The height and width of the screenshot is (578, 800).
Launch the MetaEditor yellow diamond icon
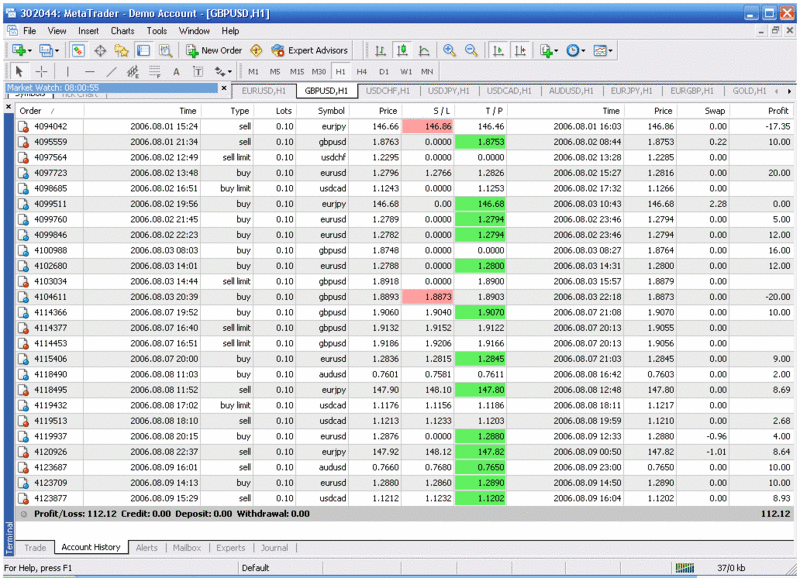coord(256,51)
